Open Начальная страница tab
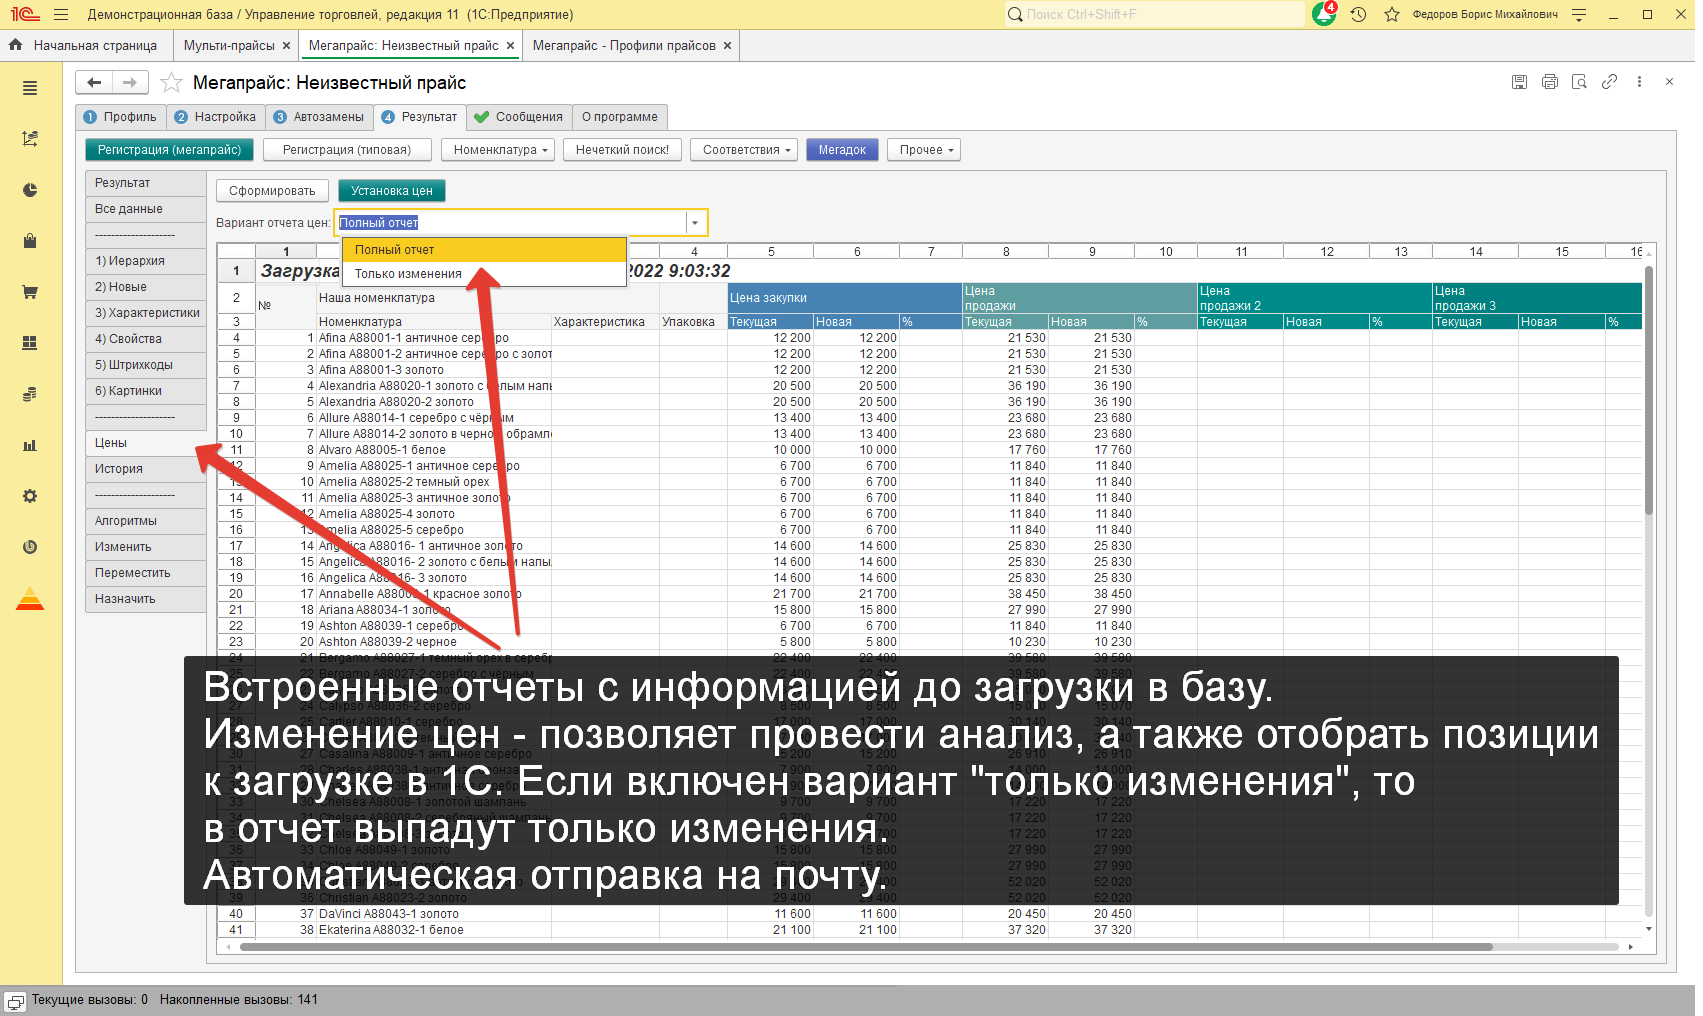The image size is (1703, 1016). click(x=95, y=46)
